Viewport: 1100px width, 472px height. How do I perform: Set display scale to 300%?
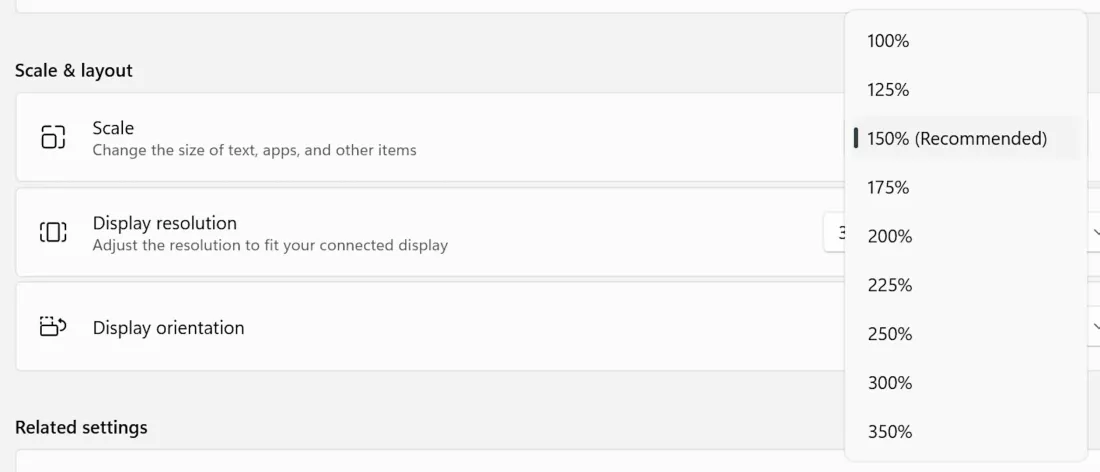click(x=890, y=383)
